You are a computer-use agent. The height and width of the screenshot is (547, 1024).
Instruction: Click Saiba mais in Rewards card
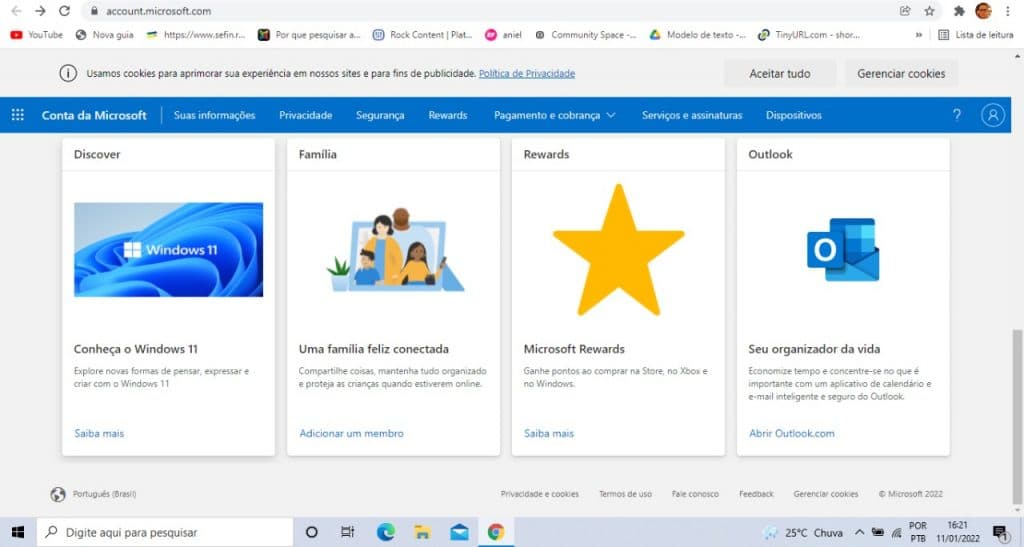[549, 433]
